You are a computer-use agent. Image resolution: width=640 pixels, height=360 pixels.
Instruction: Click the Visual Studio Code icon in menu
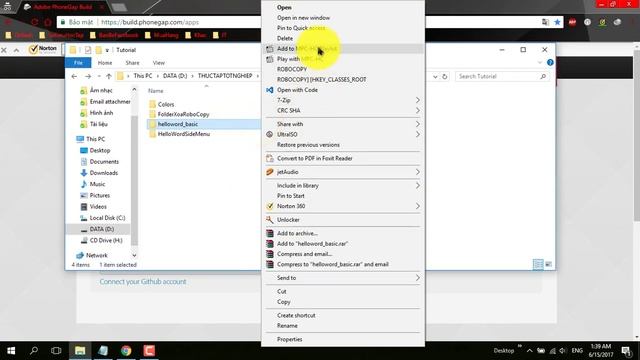pos(269,90)
